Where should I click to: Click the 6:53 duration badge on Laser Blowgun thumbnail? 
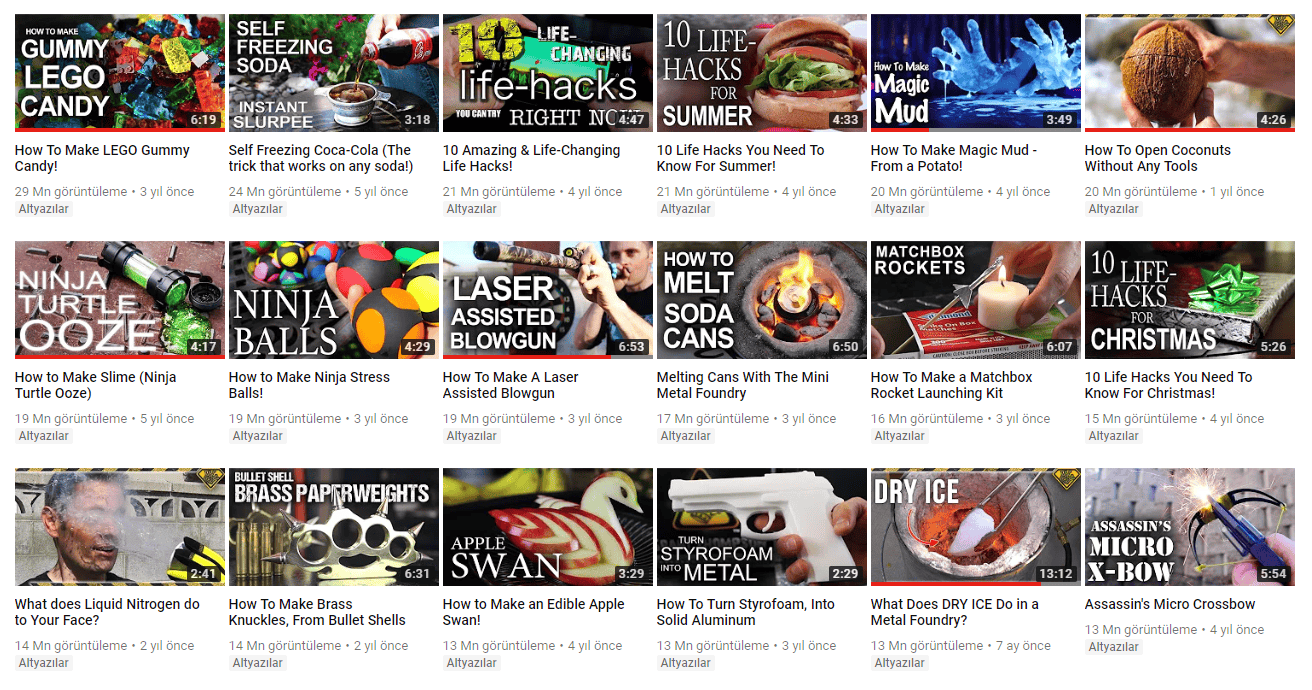[631, 347]
